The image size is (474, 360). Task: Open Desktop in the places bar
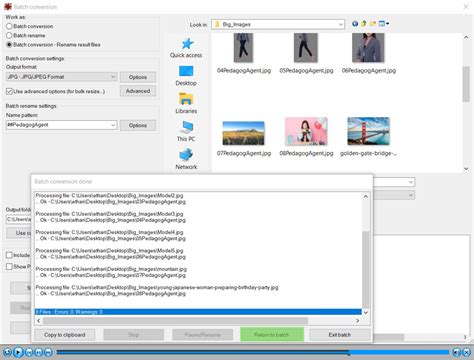[186, 76]
